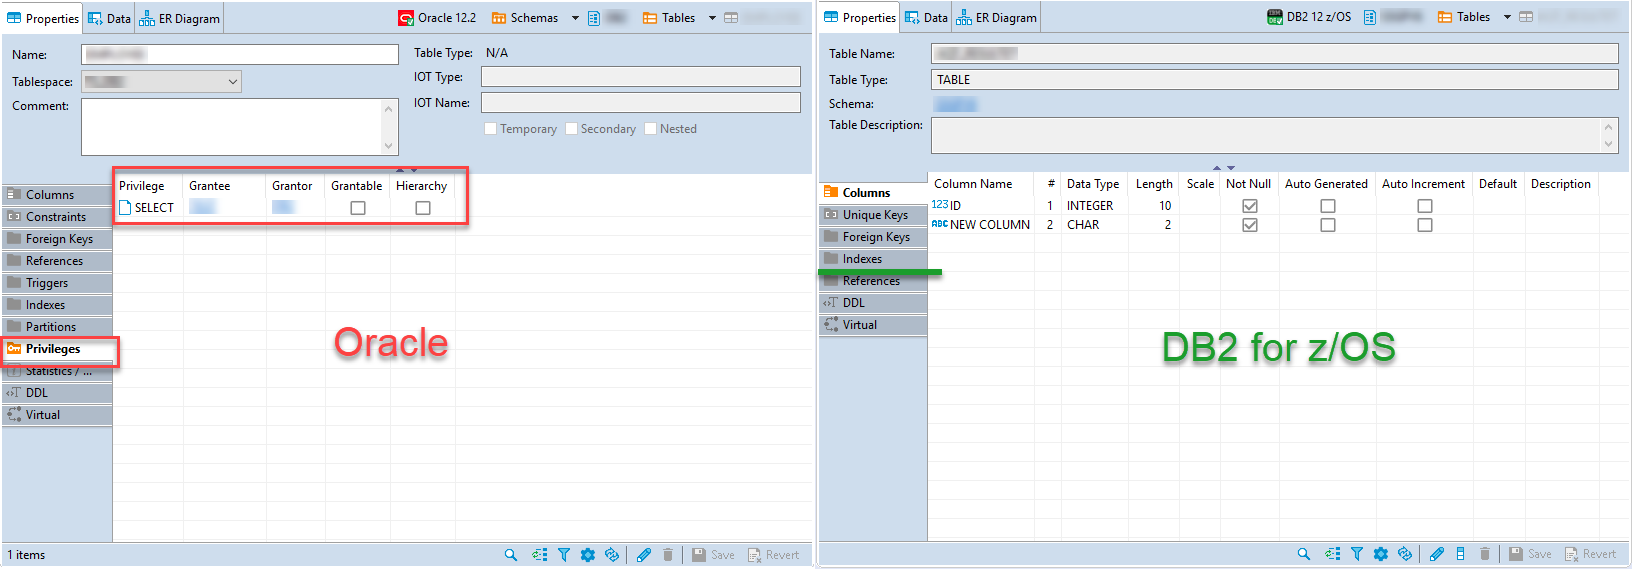1632x569 pixels.
Task: Click the tree refresh icon in DB2 toolbar
Action: [1333, 554]
